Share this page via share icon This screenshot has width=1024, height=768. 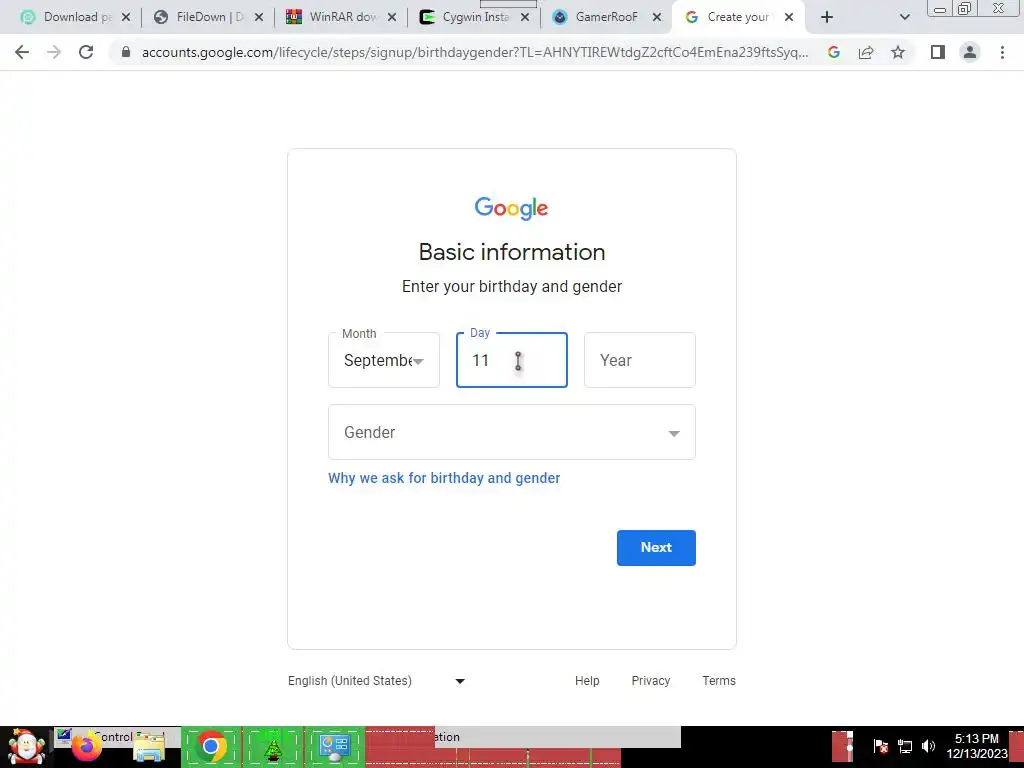[866, 52]
